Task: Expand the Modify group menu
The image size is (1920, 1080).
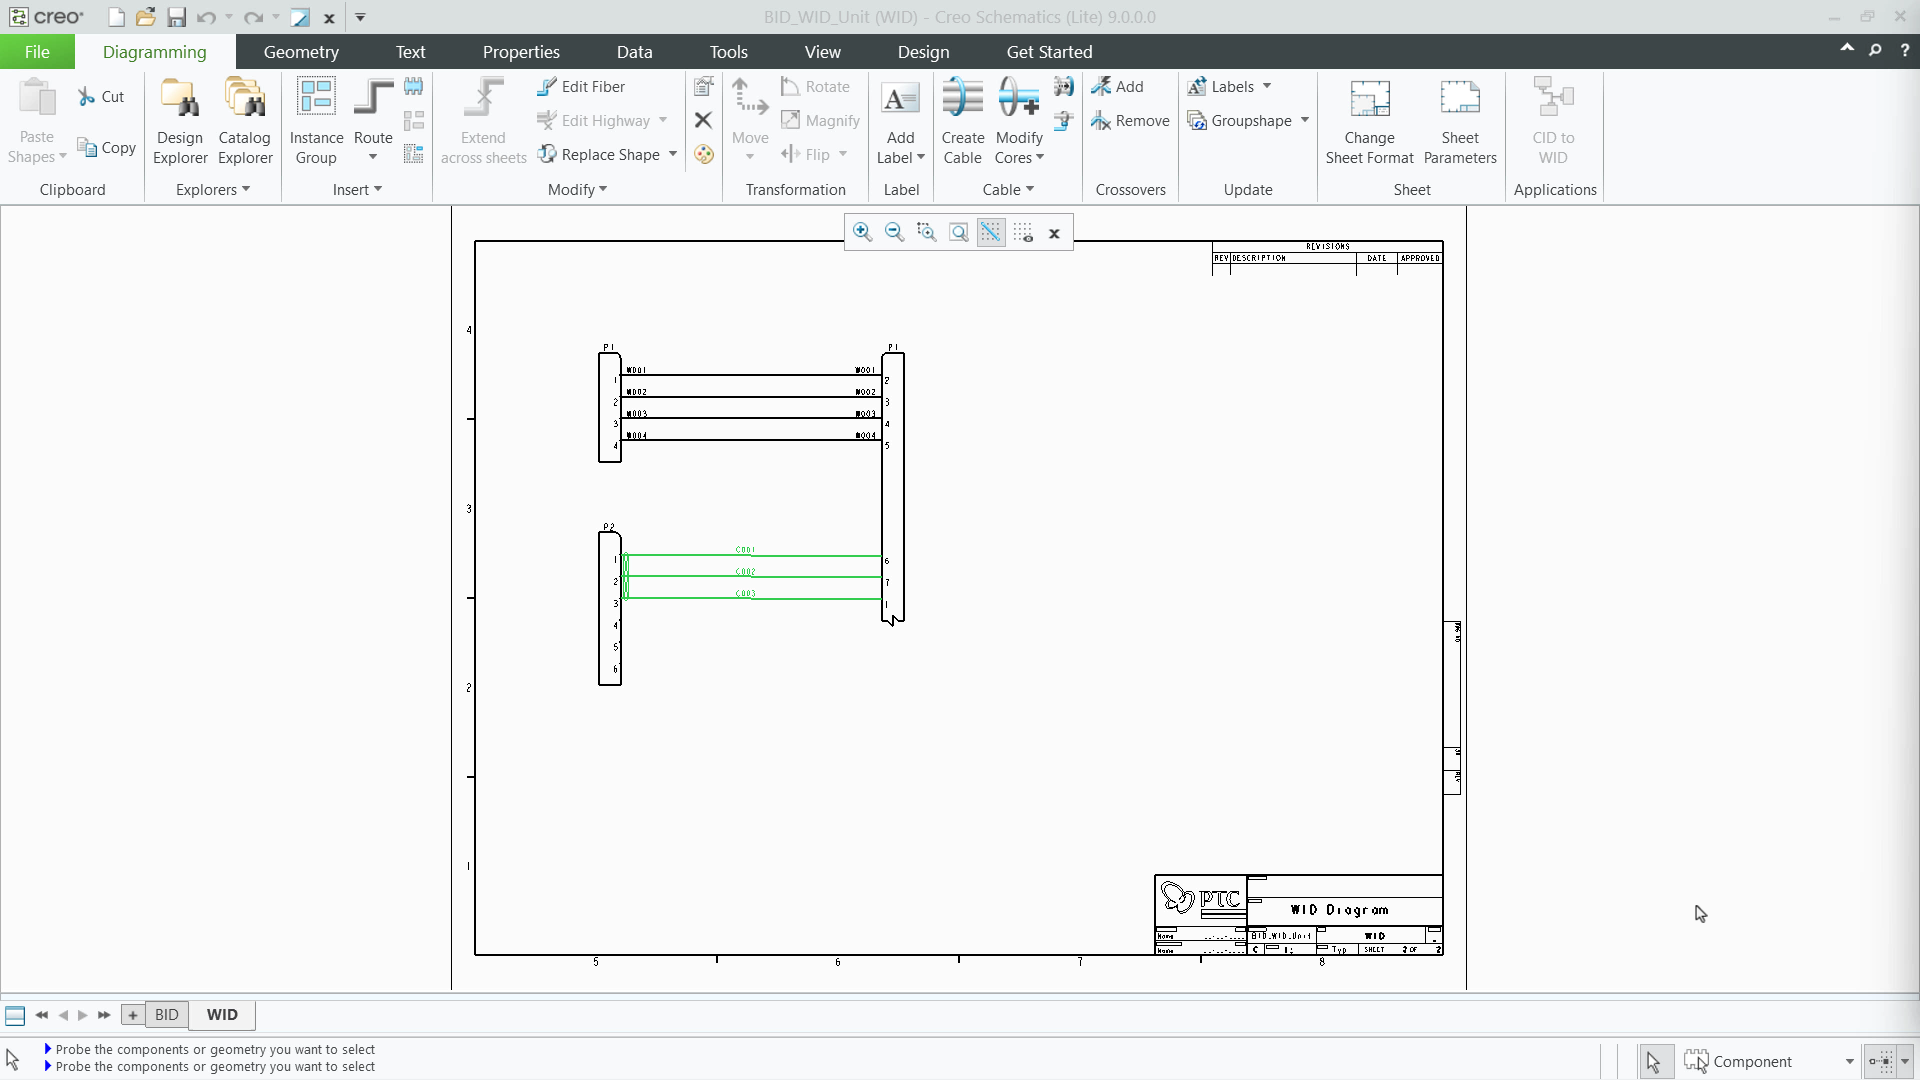Action: pyautogui.click(x=577, y=190)
